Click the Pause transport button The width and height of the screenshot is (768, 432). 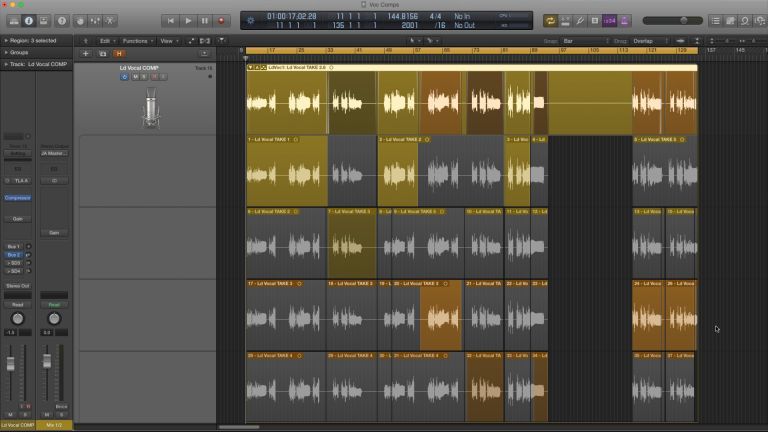[204, 20]
